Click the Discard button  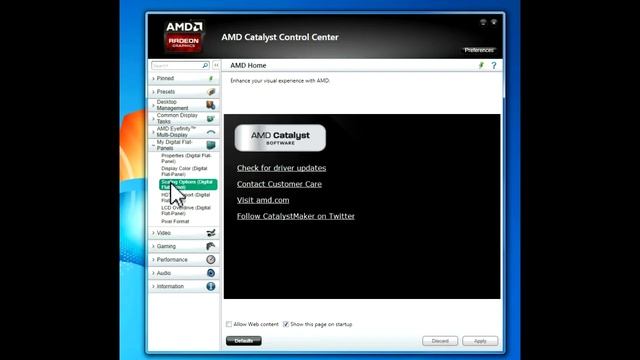[440, 341]
